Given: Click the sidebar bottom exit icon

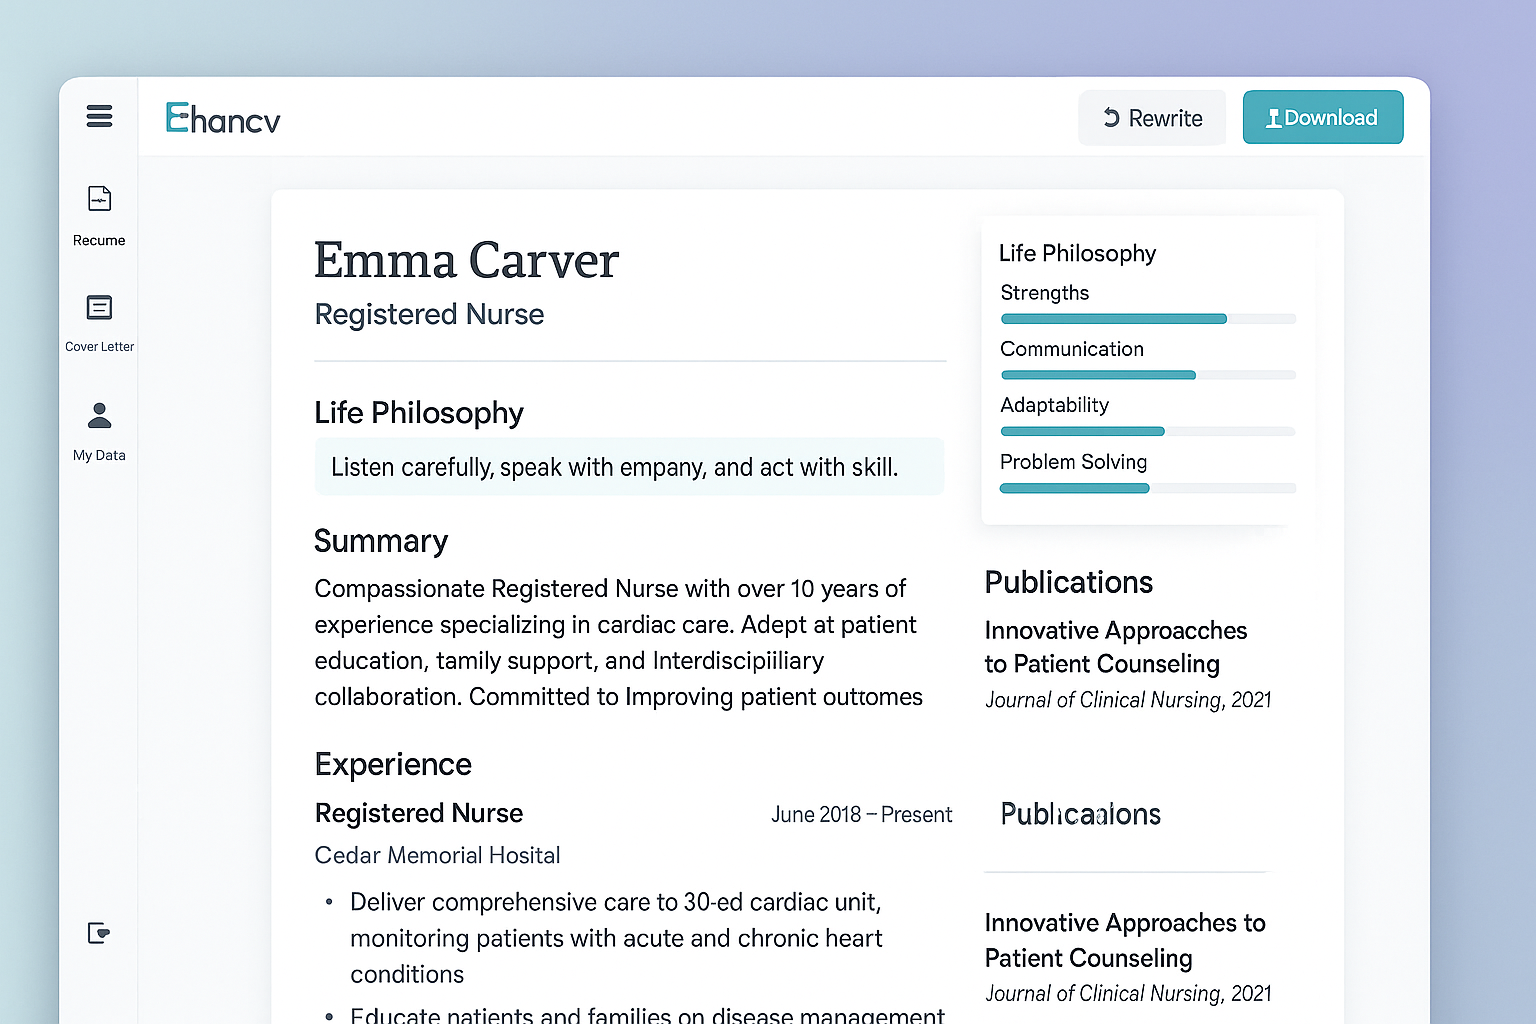Looking at the screenshot, I should (x=98, y=933).
